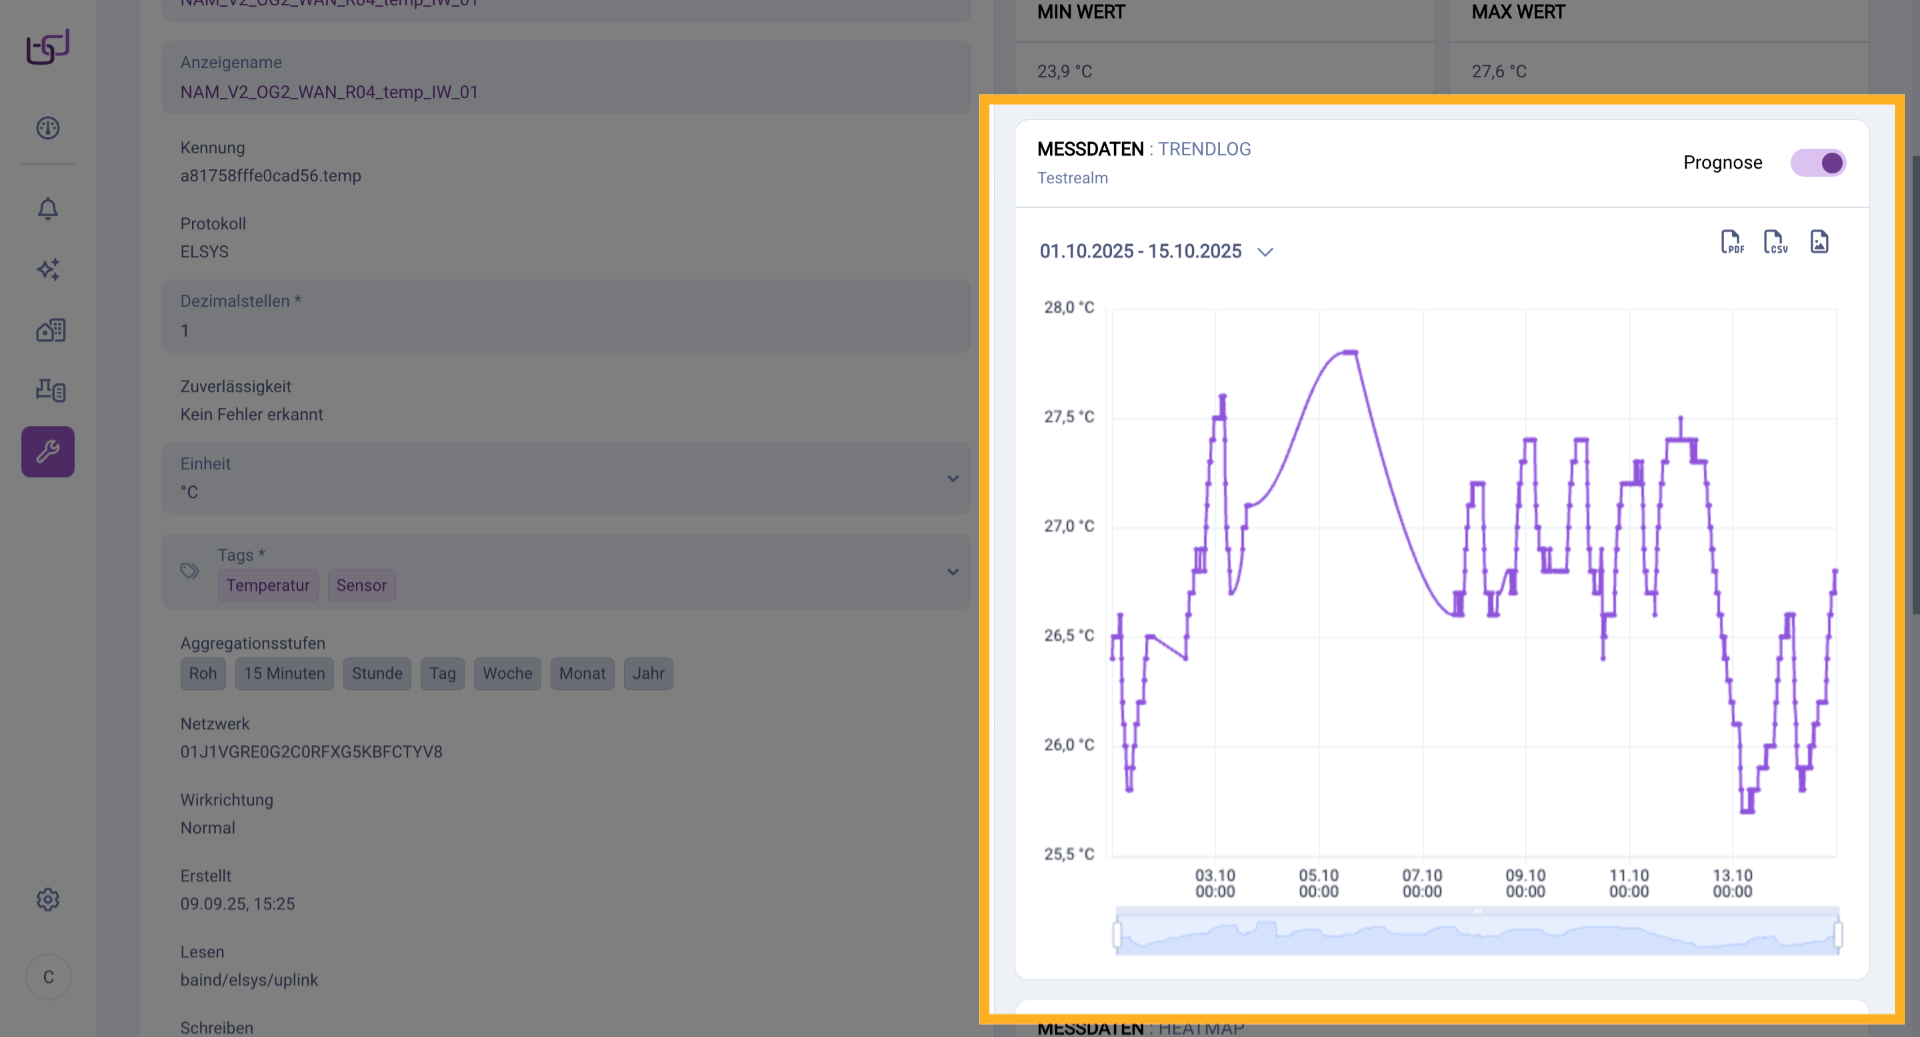Viewport: 1920px width, 1037px height.
Task: Open the dashboard gauge icon
Action: [48, 128]
